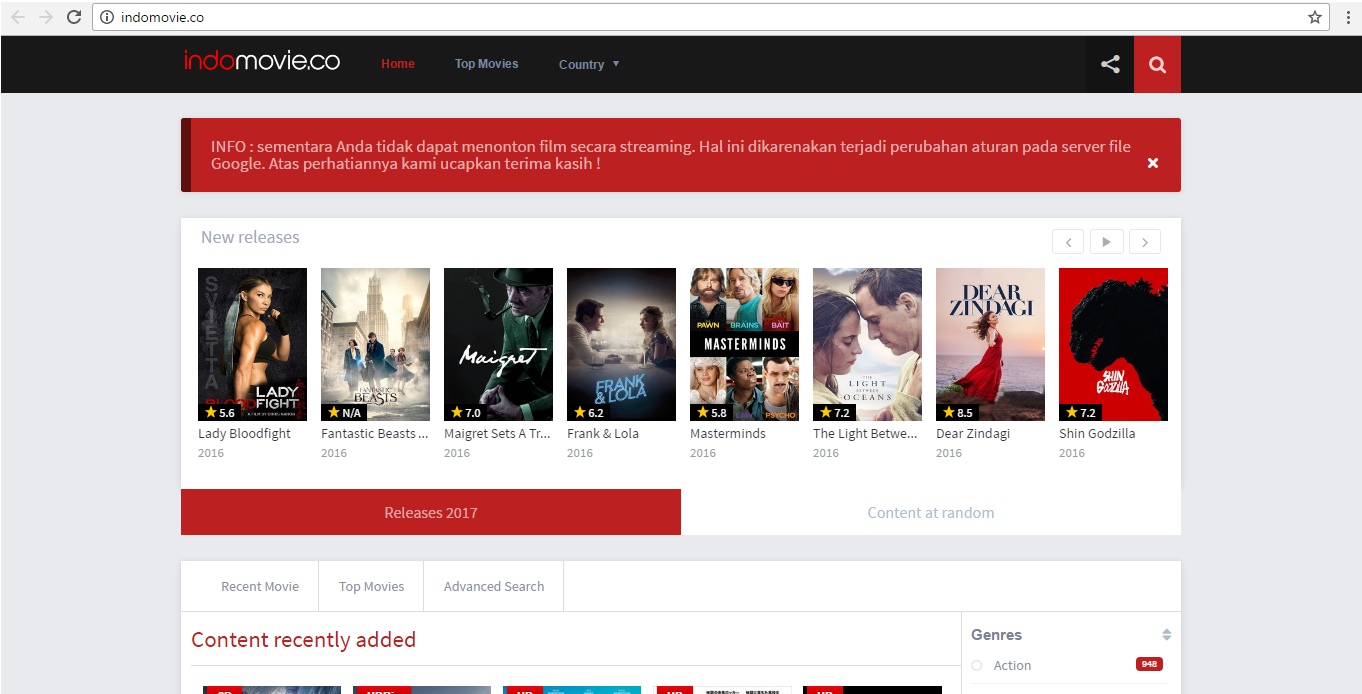Click the Fantastic Beasts title link

coord(374,434)
